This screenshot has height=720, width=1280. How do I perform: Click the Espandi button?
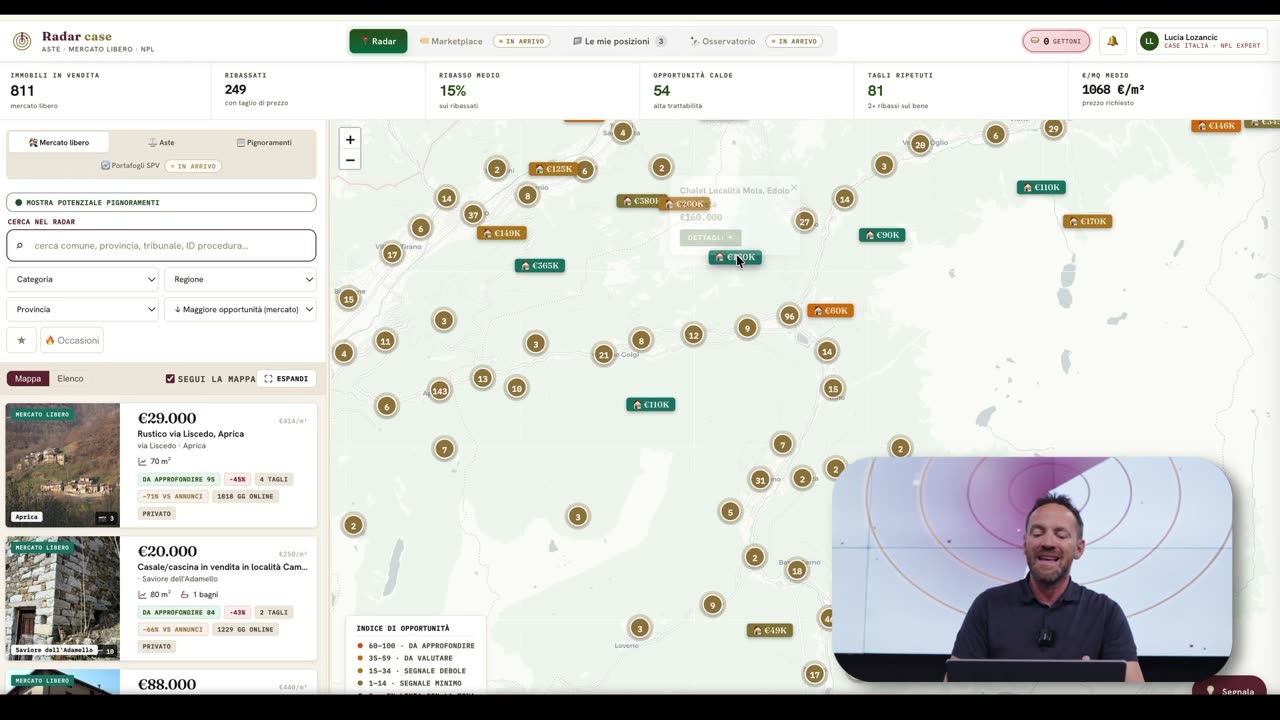pyautogui.click(x=286, y=379)
